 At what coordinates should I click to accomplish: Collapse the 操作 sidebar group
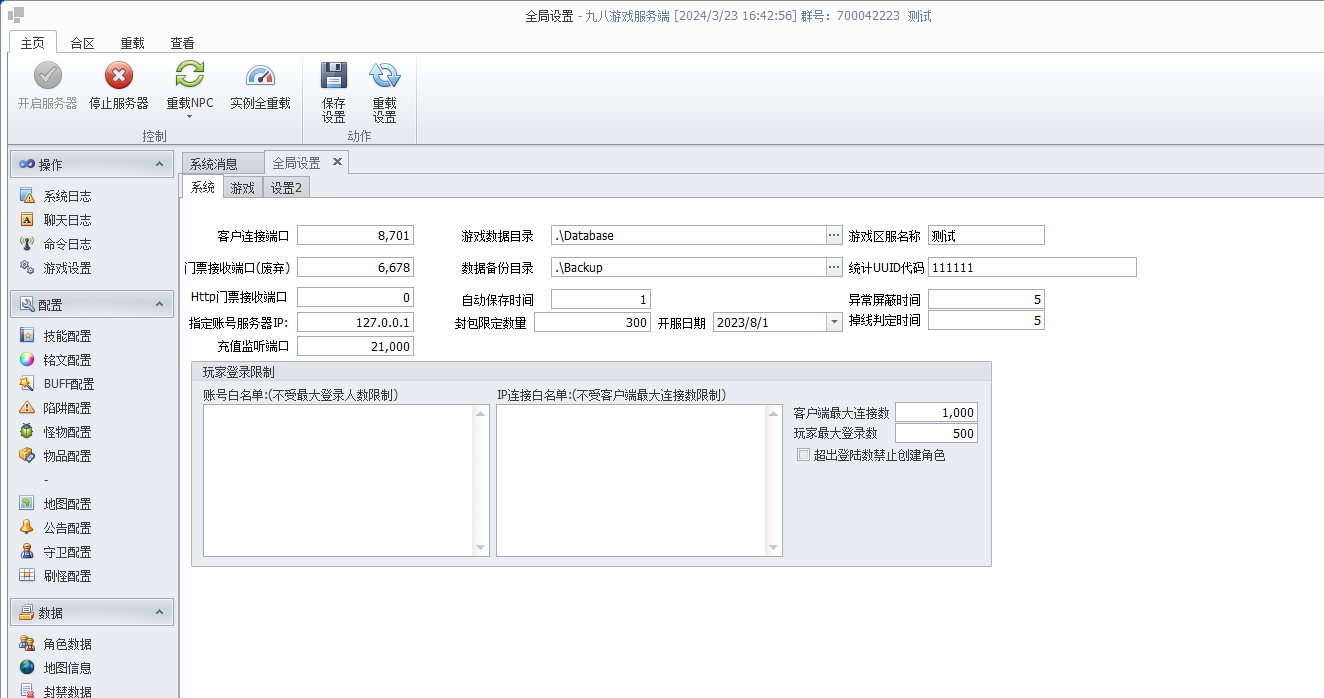coord(158,164)
